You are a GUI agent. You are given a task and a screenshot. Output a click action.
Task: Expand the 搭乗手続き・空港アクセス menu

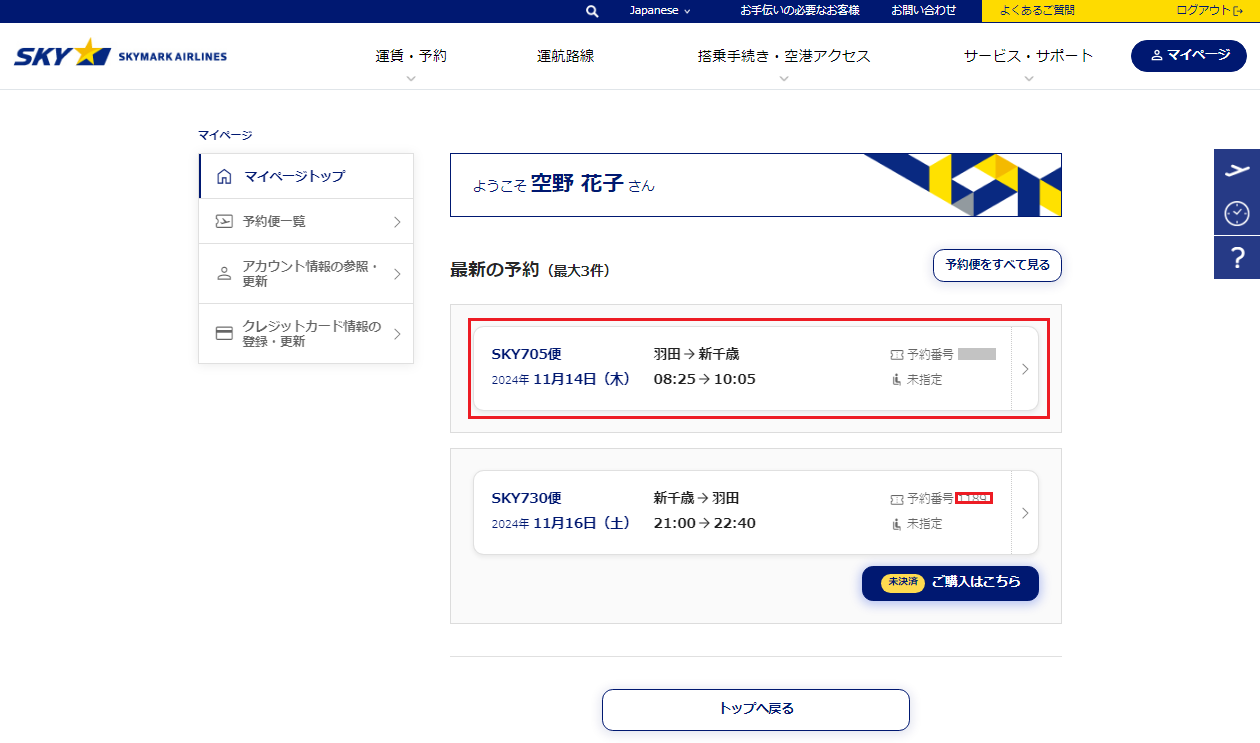784,57
